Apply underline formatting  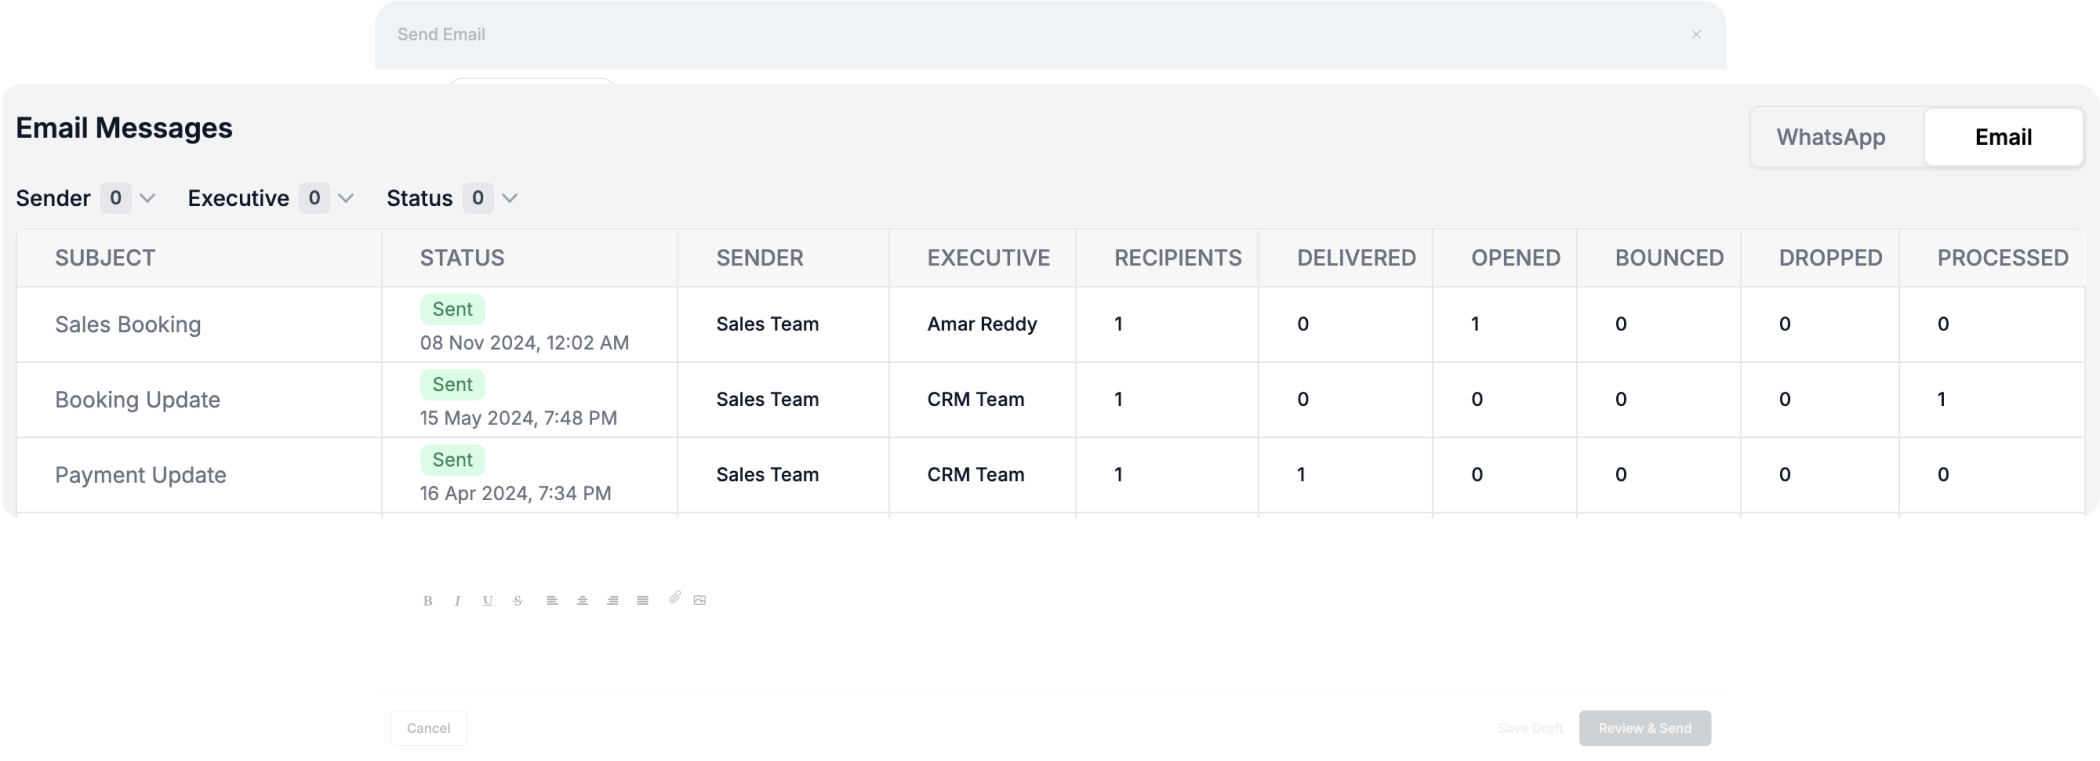click(487, 601)
